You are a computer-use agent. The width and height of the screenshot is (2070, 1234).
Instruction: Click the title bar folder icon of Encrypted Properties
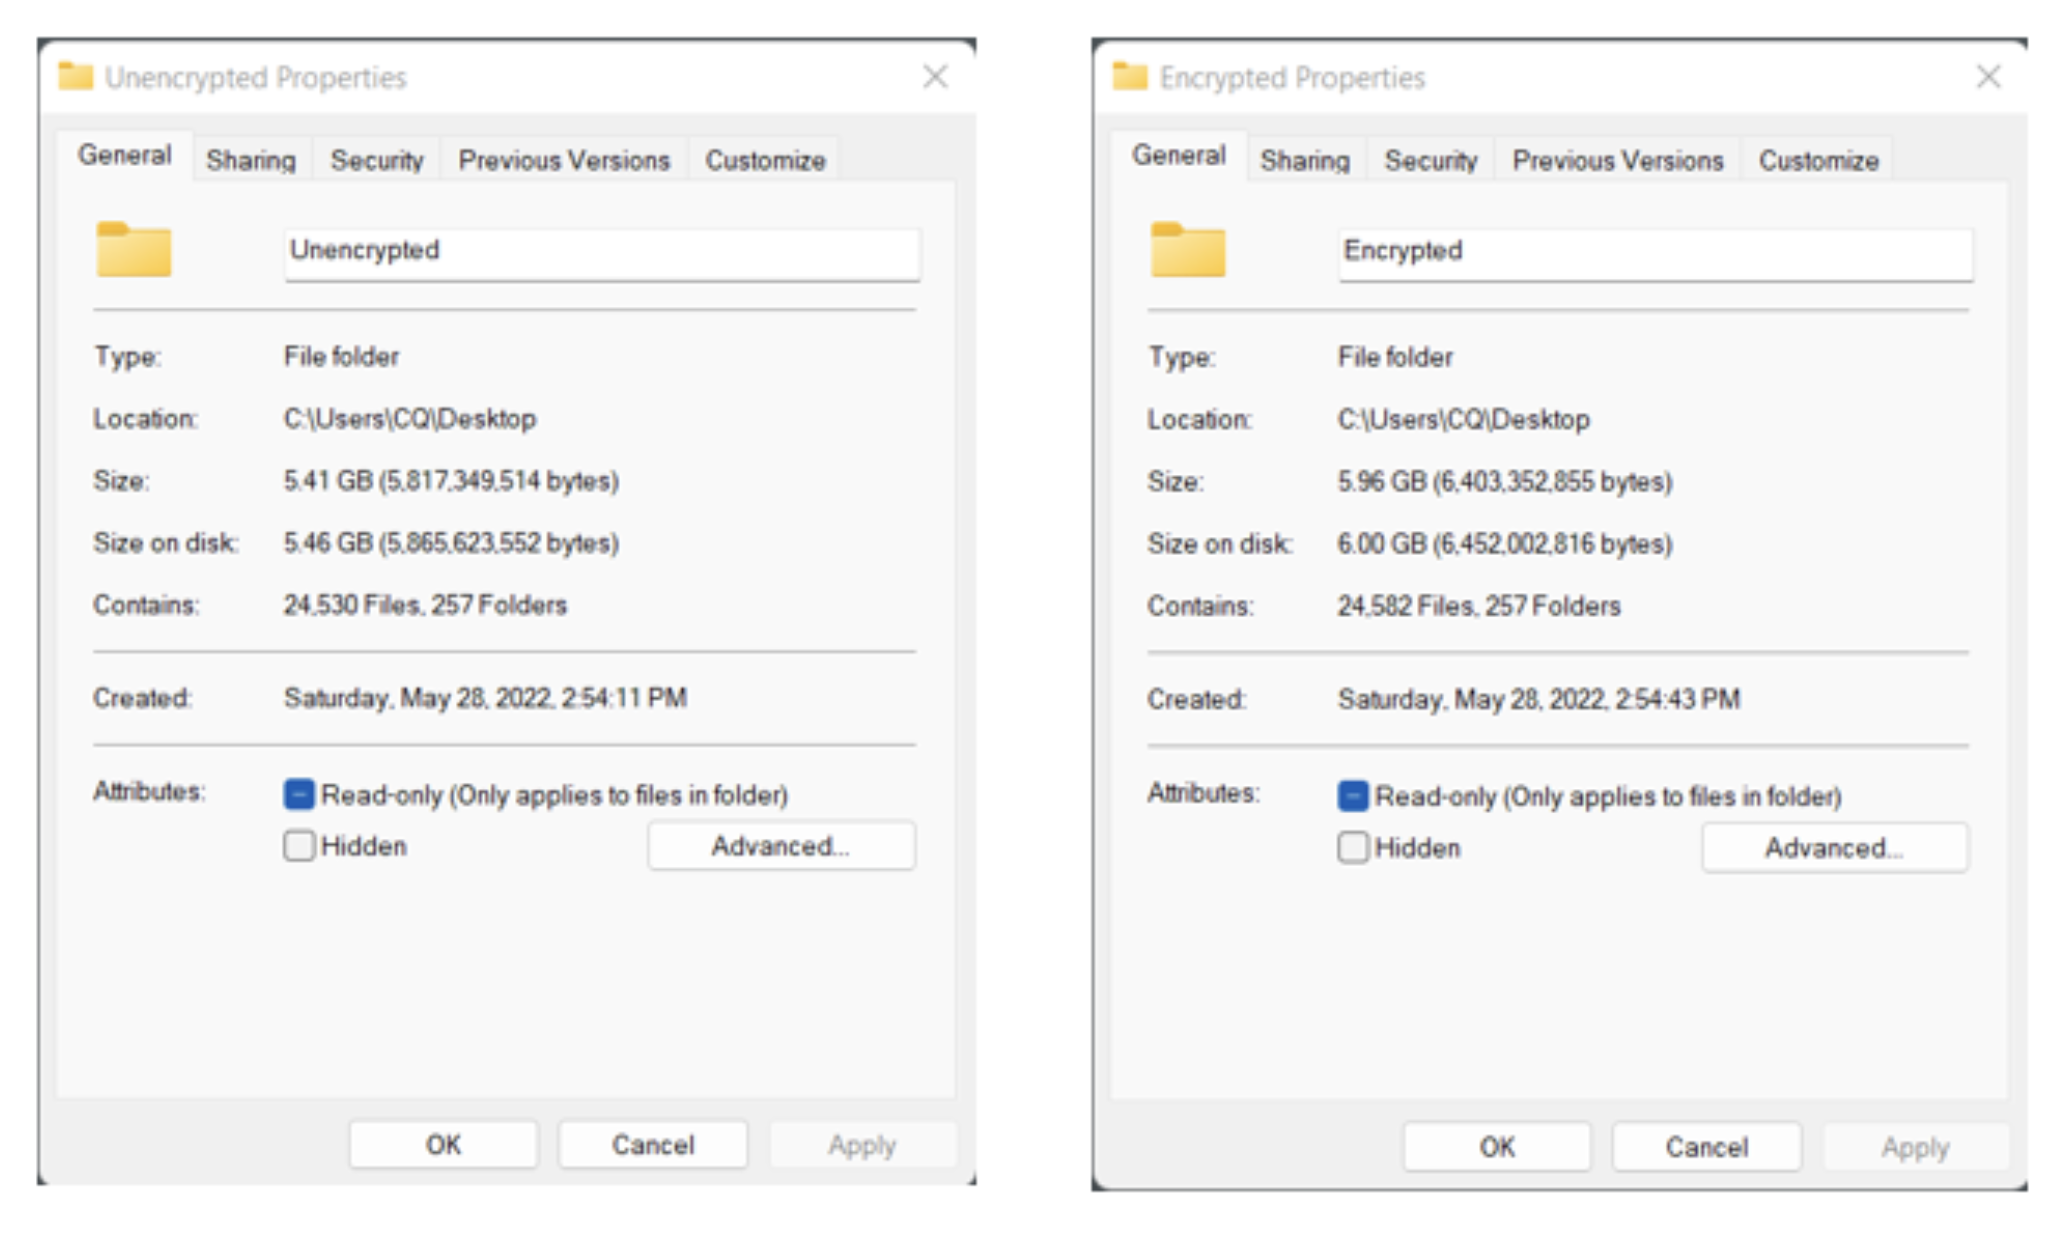point(1130,76)
